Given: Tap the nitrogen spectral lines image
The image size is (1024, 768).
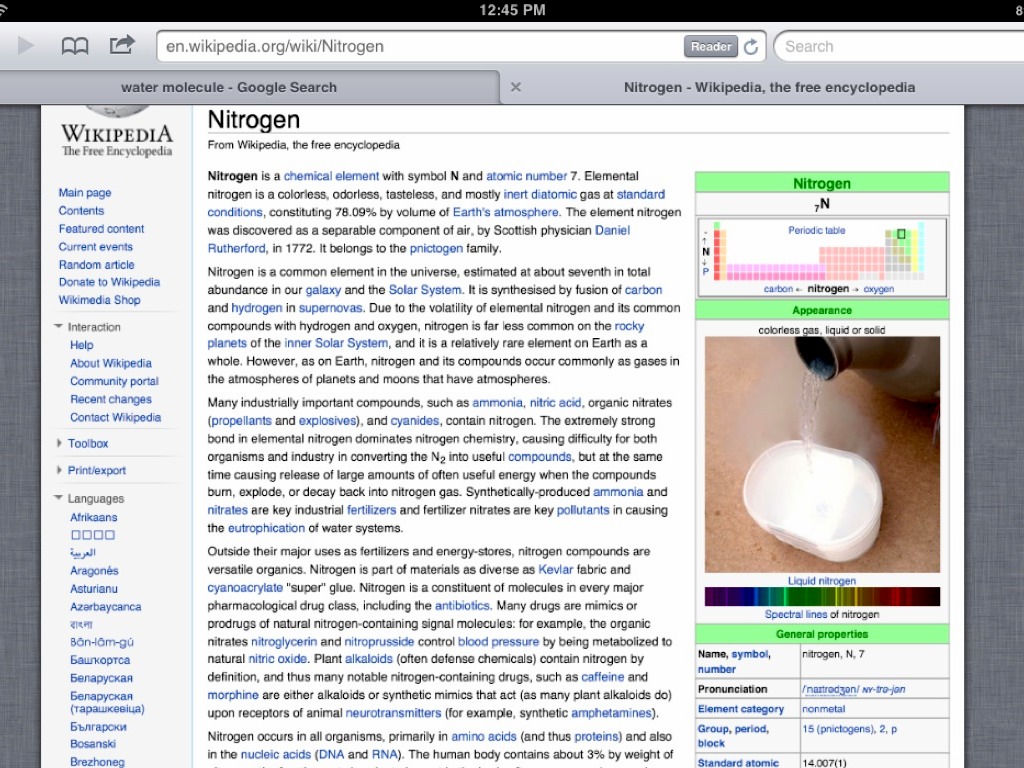Looking at the screenshot, I should 822,596.
